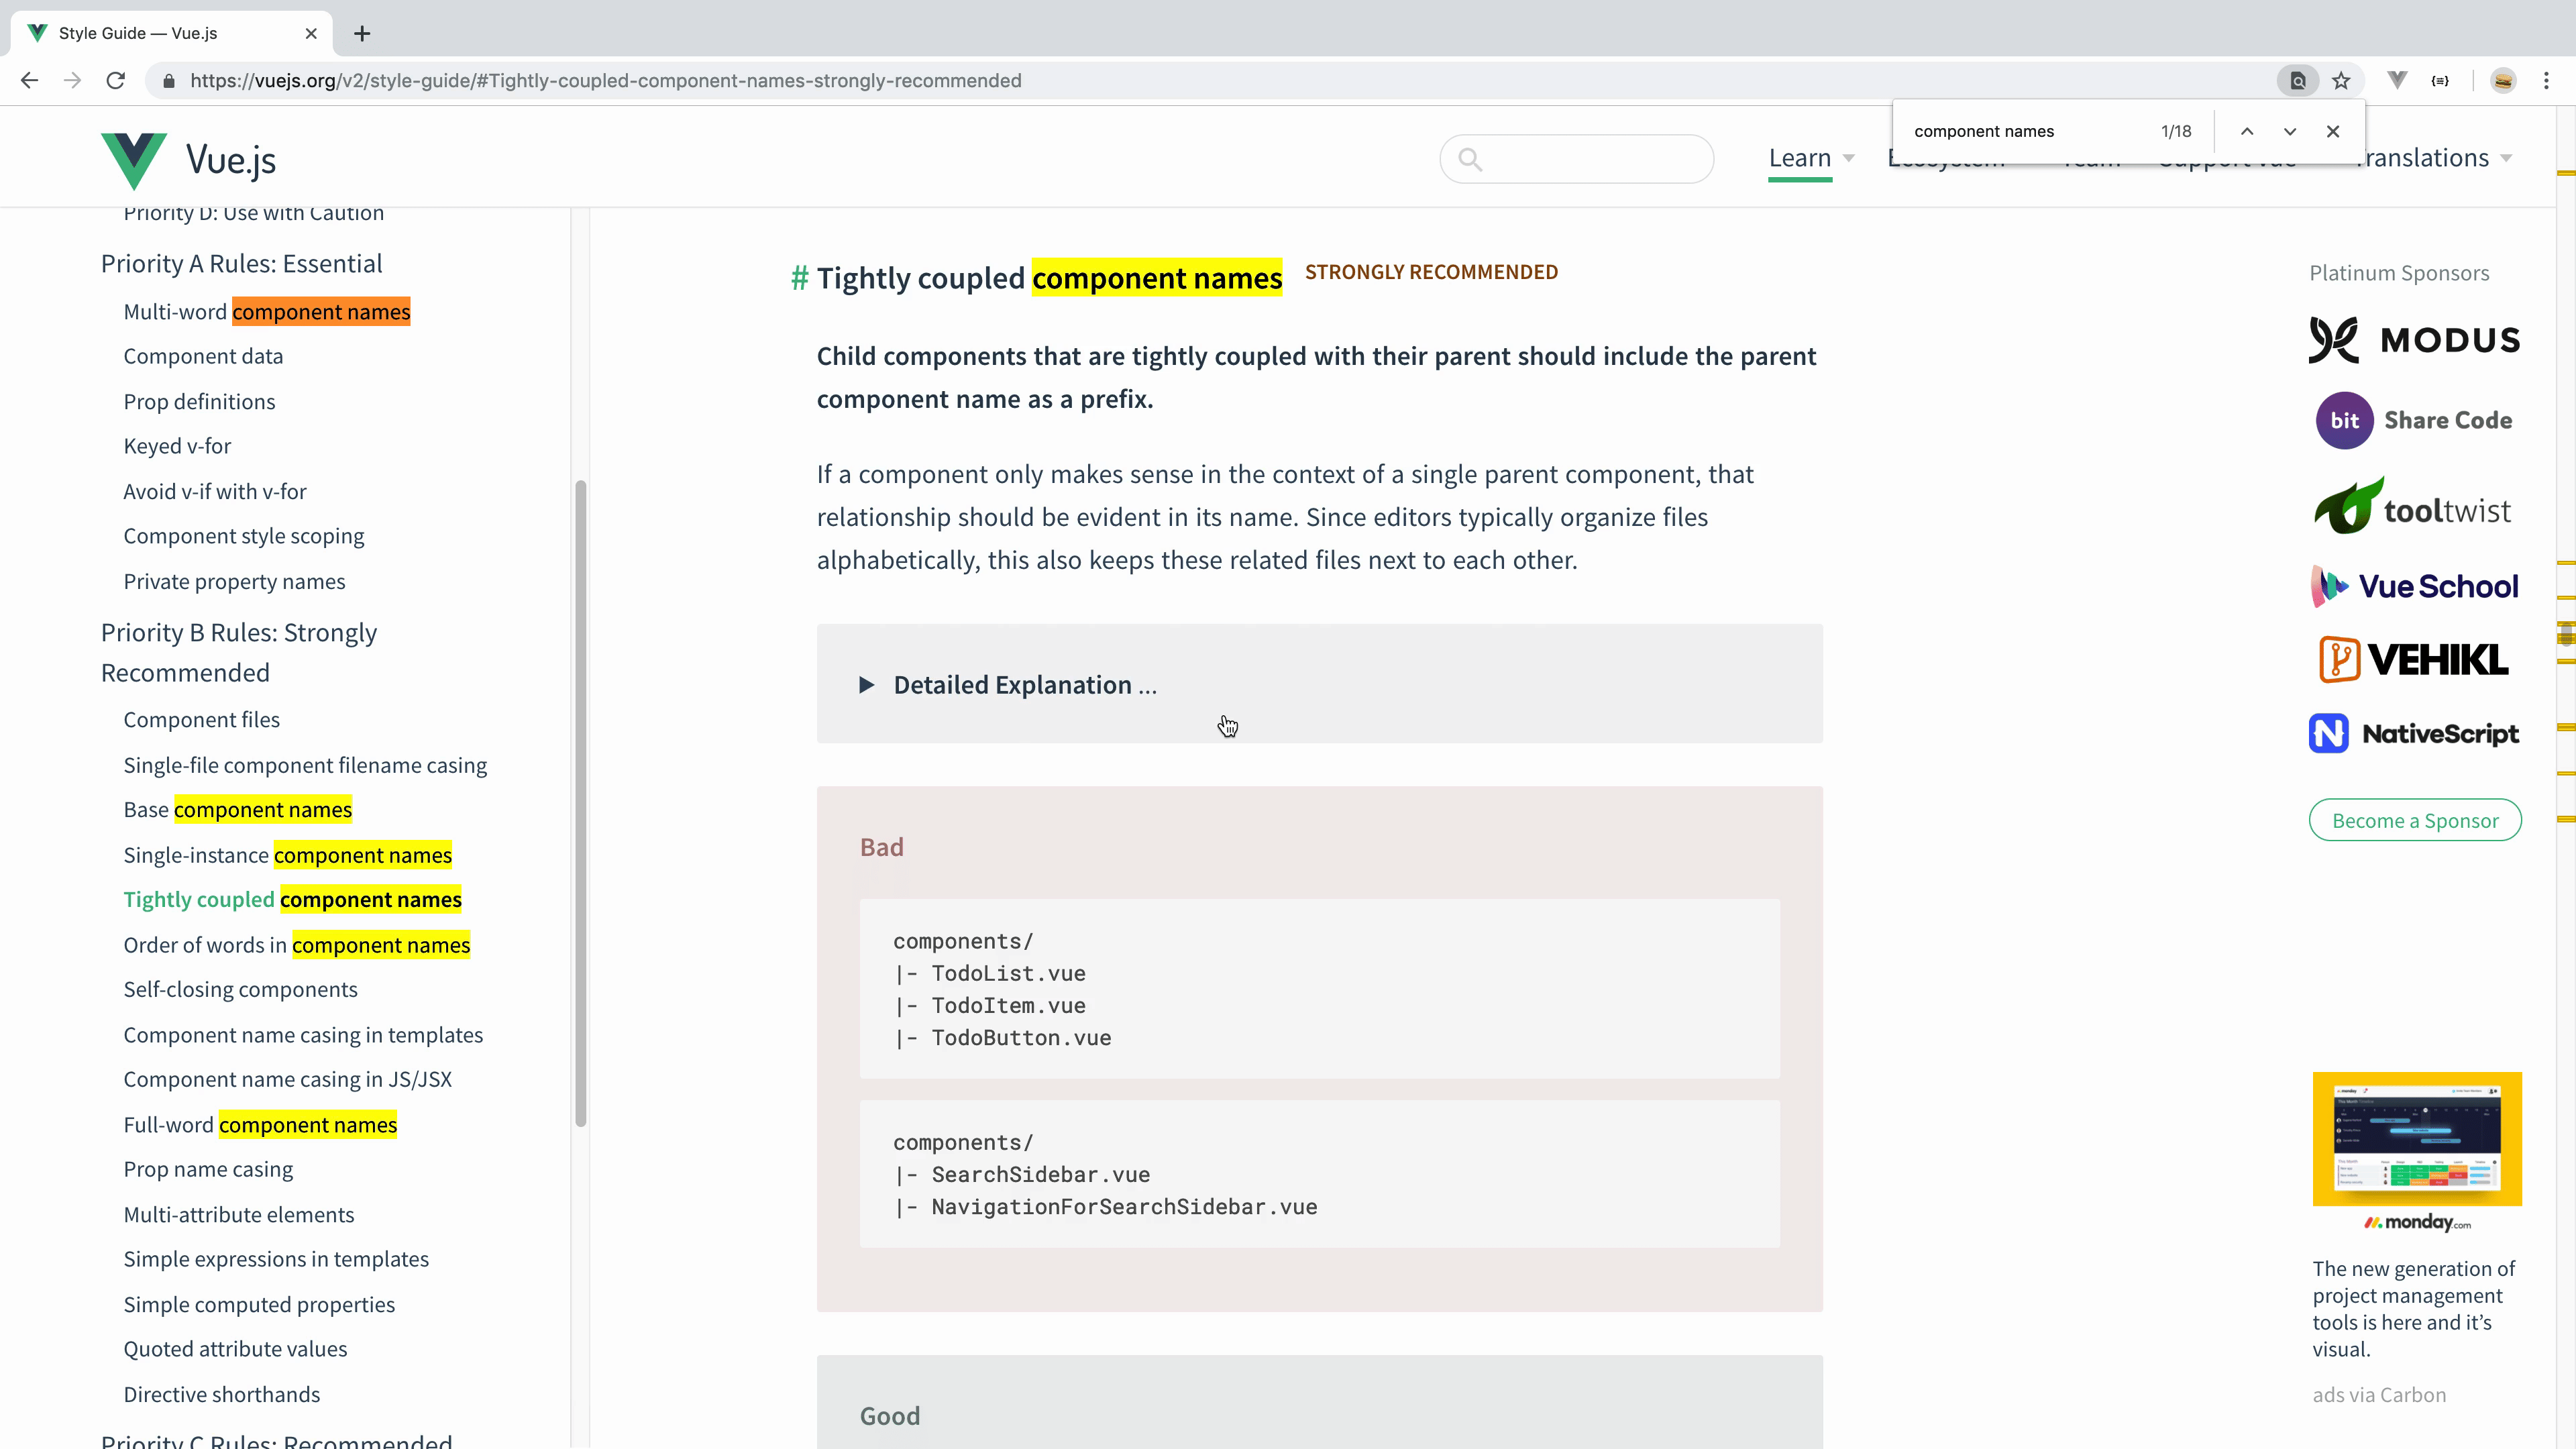Open Component name casing in JS/JSX

[x=288, y=1080]
